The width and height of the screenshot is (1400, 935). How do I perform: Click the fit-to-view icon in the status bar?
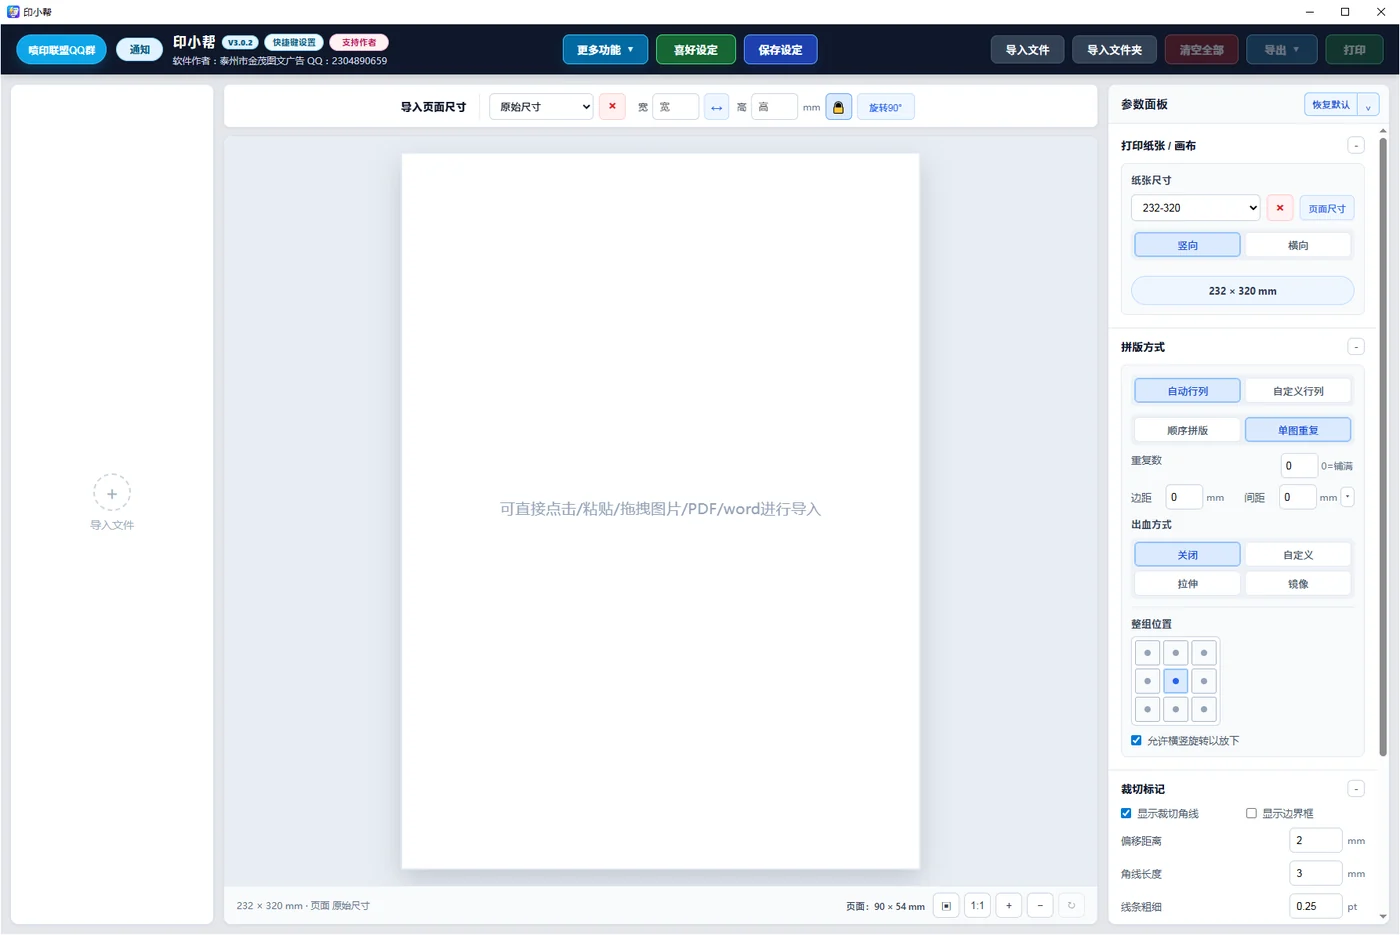pyautogui.click(x=946, y=906)
